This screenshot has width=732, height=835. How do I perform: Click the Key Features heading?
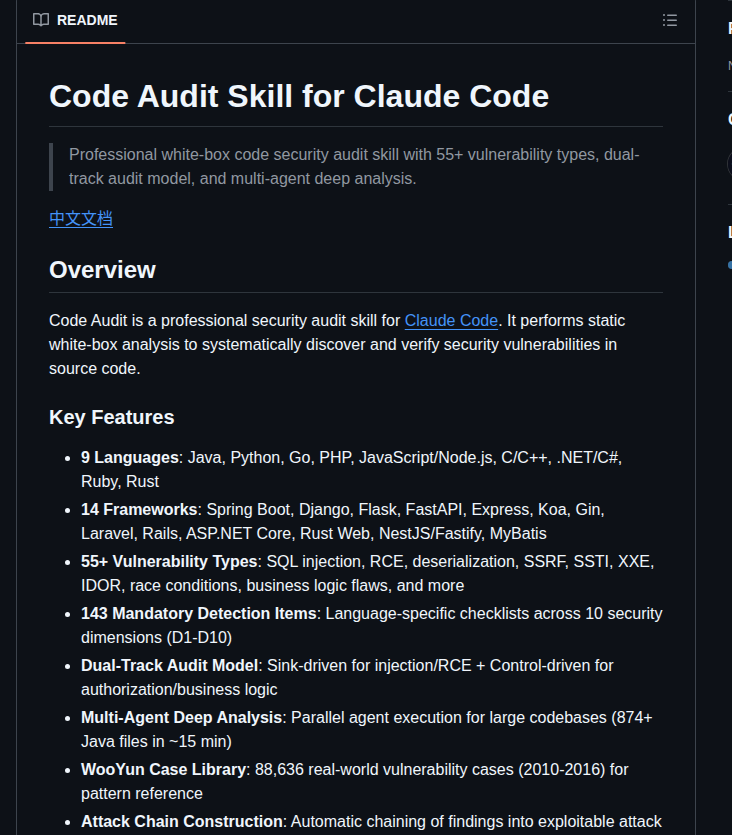pos(111,418)
